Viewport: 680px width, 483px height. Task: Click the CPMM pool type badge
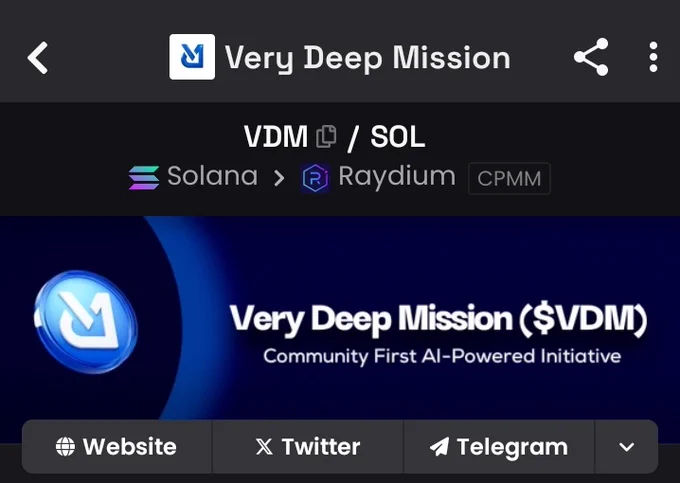[x=509, y=178]
